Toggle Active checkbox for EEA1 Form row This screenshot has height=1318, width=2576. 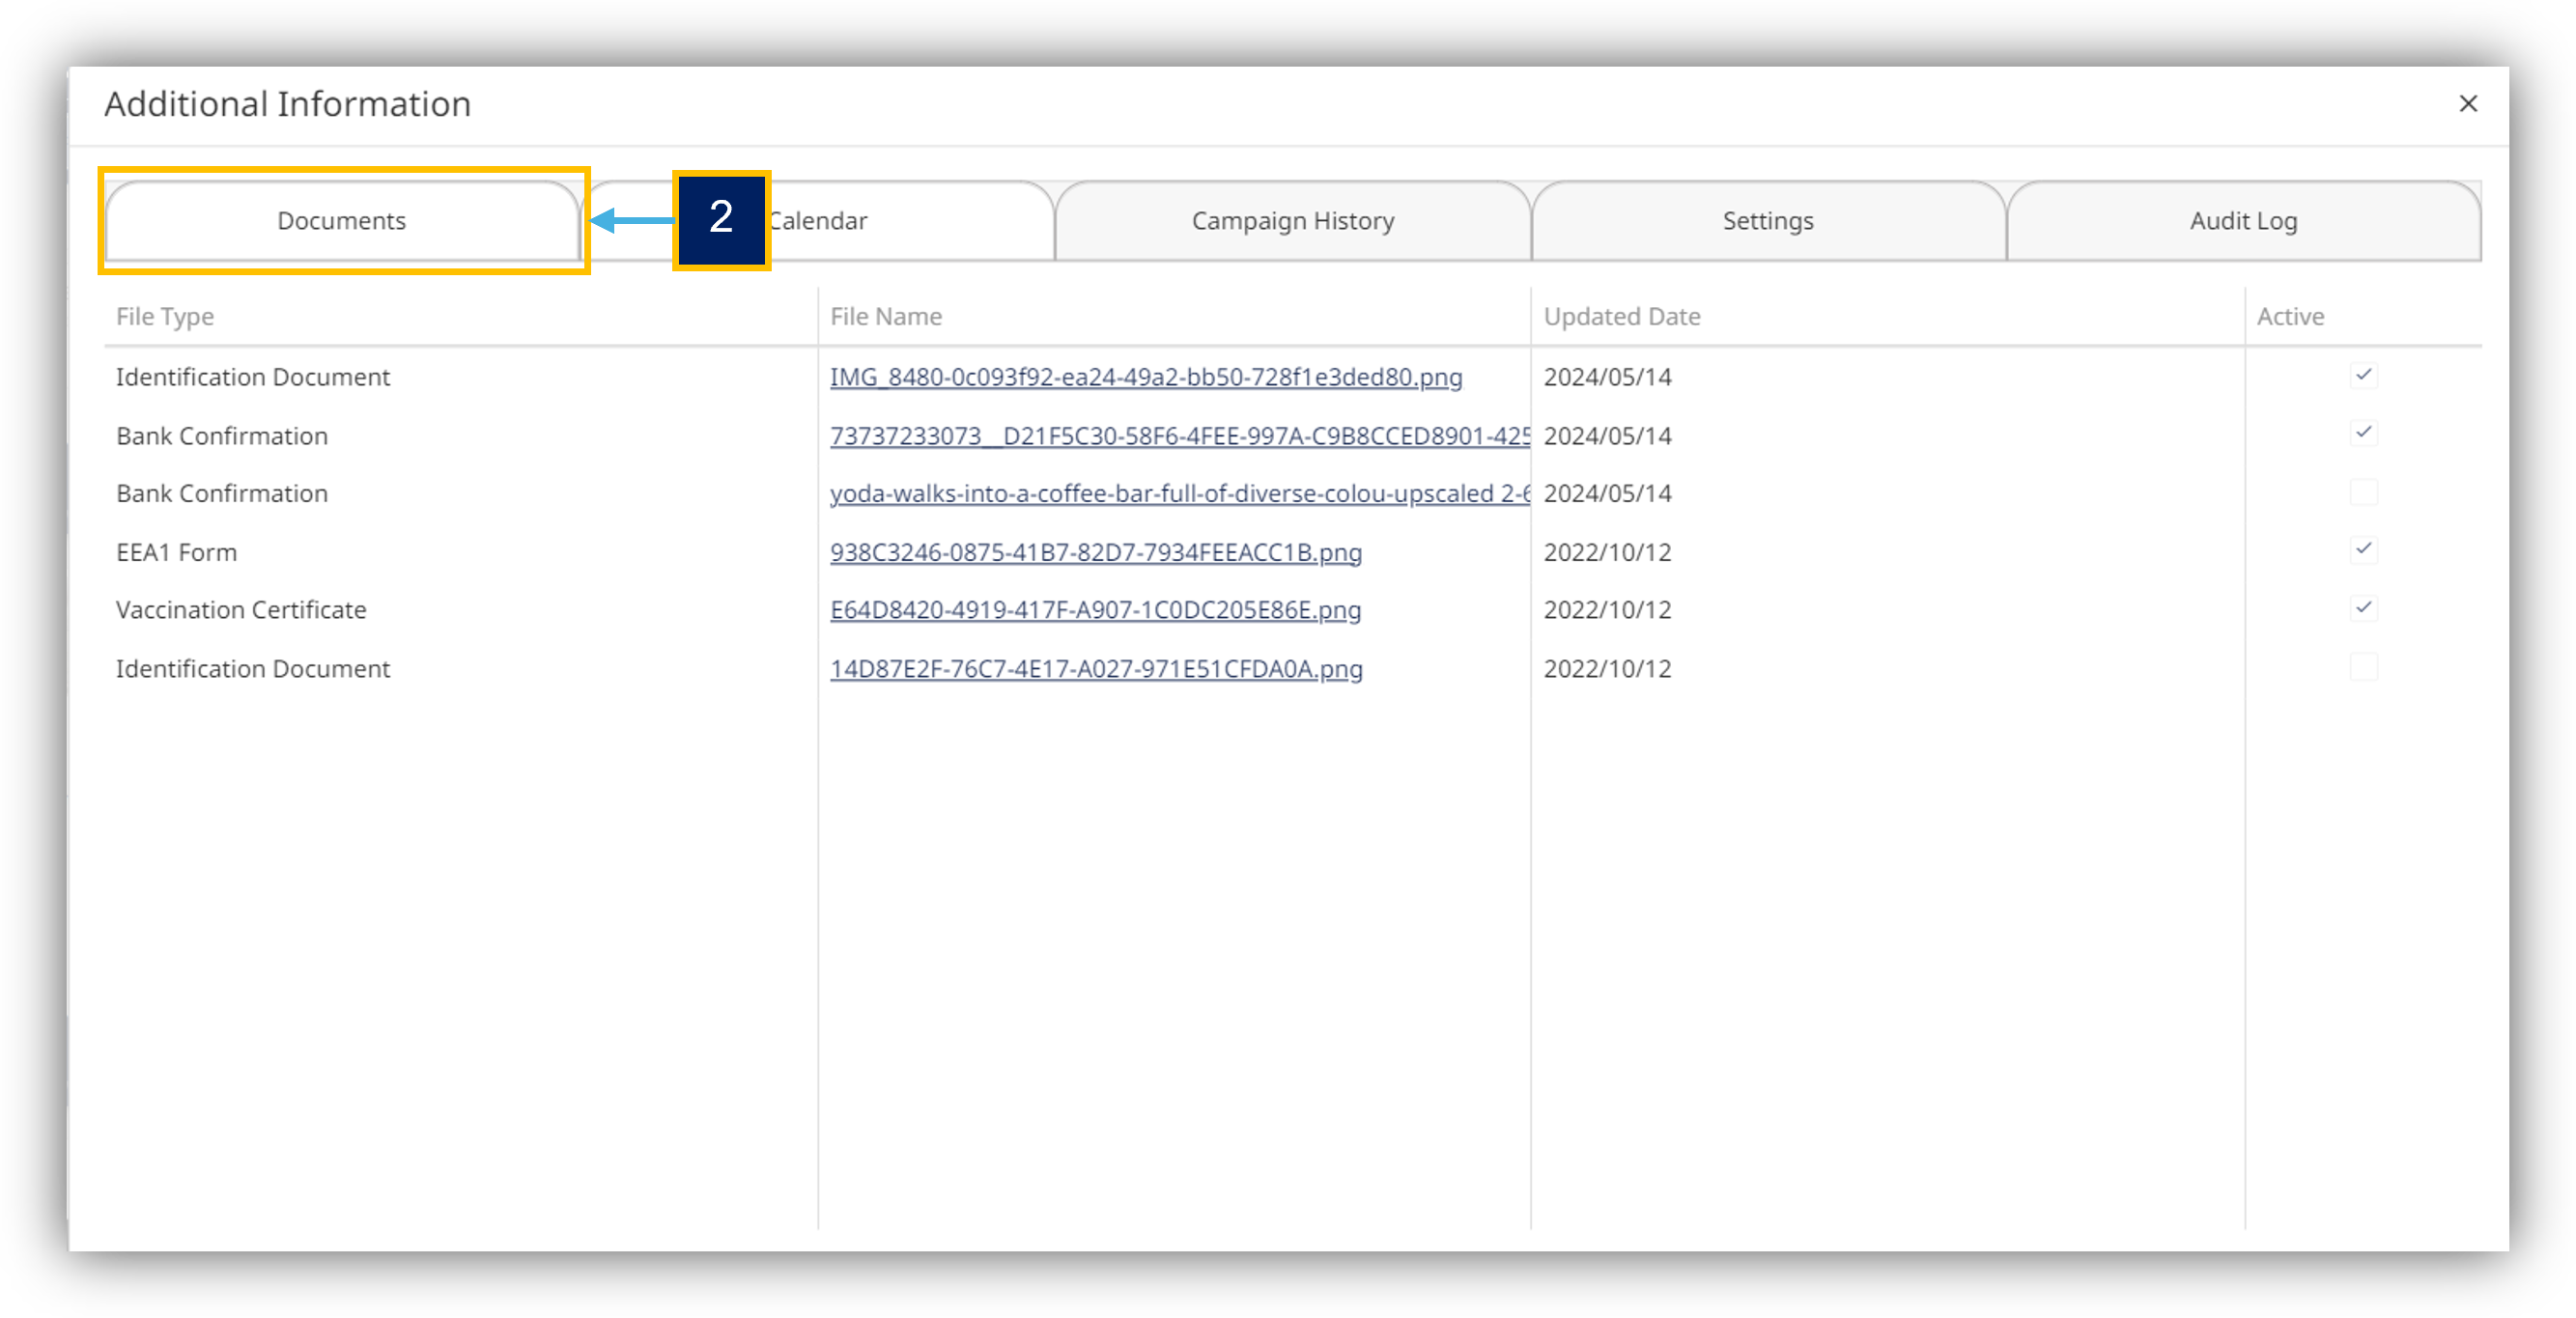point(2363,550)
